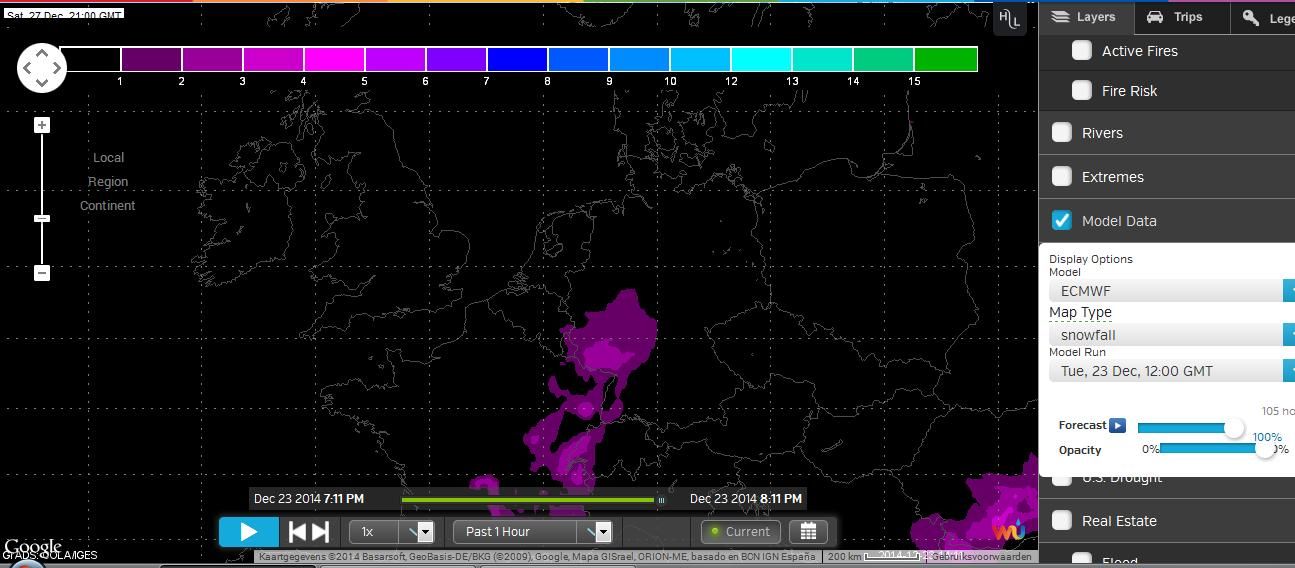Uncheck the Model Data layer
Viewport: 1295px width, 568px height.
[x=1062, y=220]
